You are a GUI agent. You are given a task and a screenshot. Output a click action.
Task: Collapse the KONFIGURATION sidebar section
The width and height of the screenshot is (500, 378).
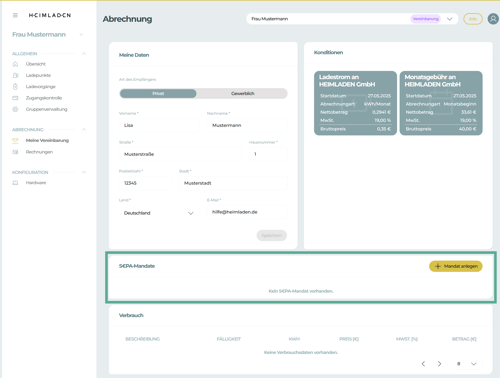(x=84, y=172)
